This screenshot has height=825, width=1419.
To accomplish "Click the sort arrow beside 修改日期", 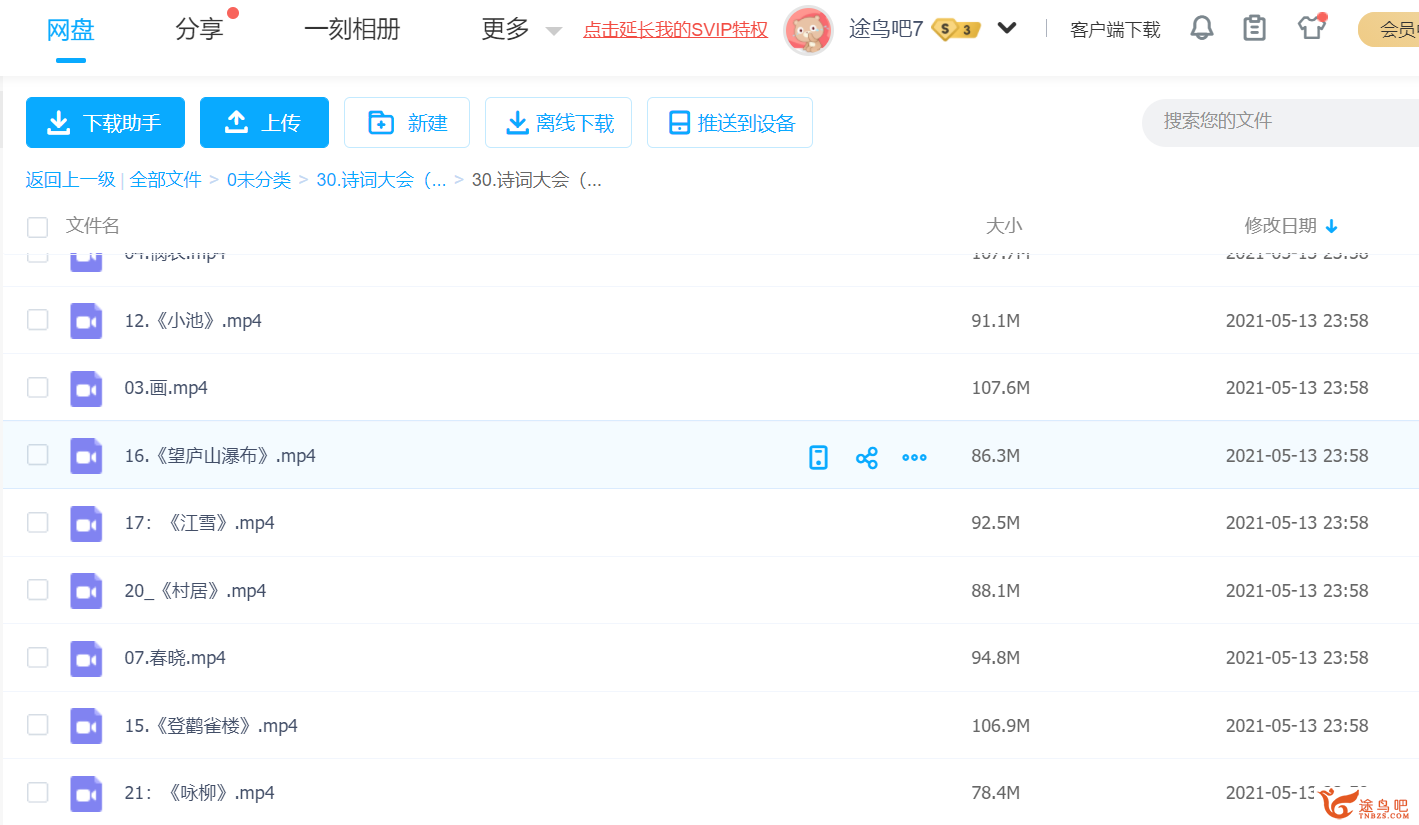I will pyautogui.click(x=1331, y=227).
